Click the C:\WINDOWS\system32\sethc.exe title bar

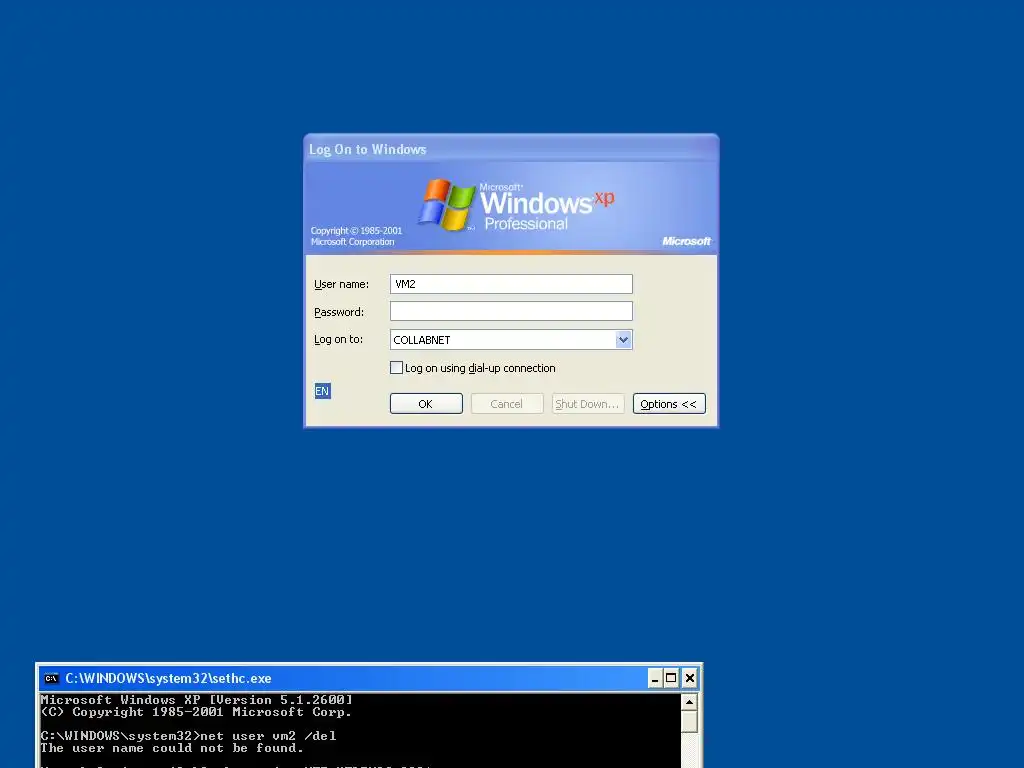[x=369, y=679]
